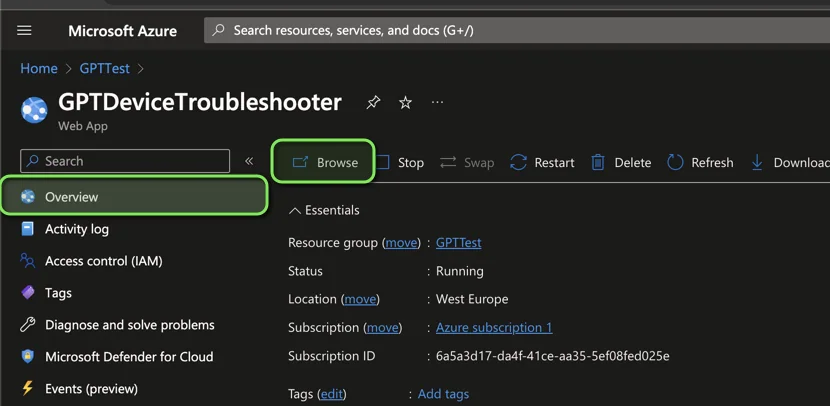The image size is (830, 406).
Task: Open Events (preview)
Action: pyautogui.click(x=92, y=389)
